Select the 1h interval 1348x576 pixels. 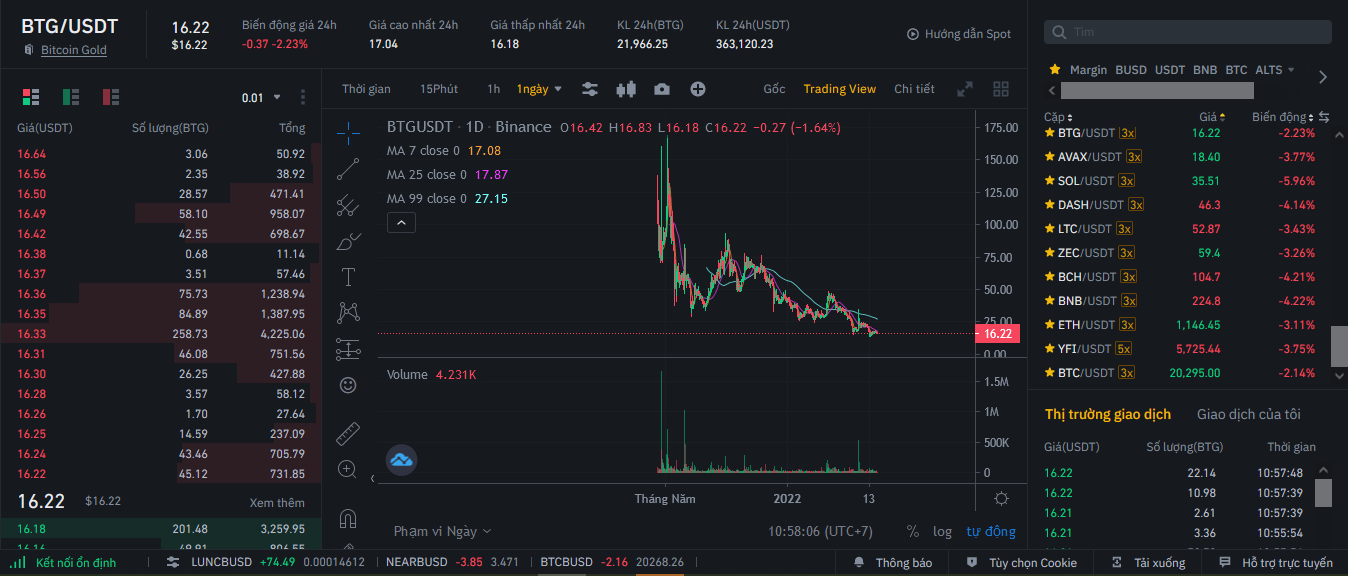pos(494,89)
